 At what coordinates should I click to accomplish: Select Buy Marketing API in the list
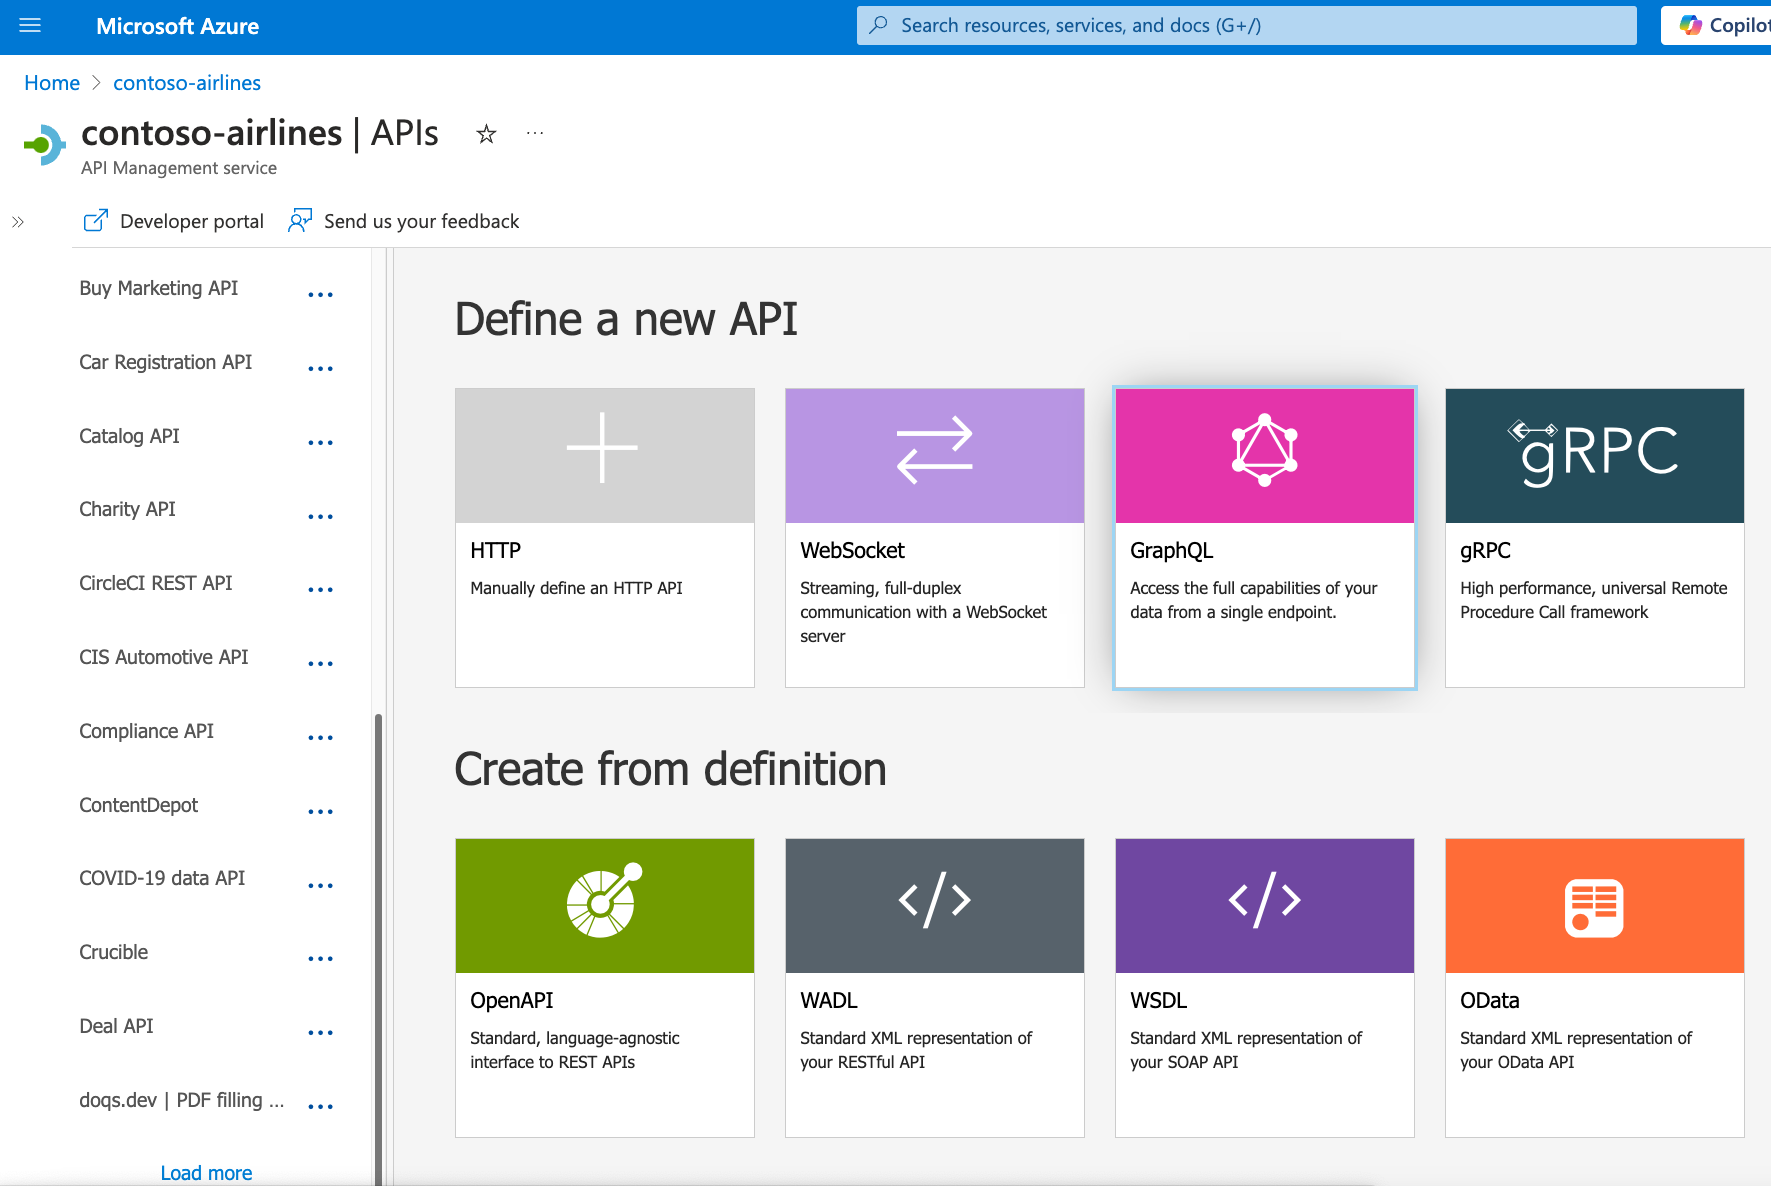click(x=158, y=288)
